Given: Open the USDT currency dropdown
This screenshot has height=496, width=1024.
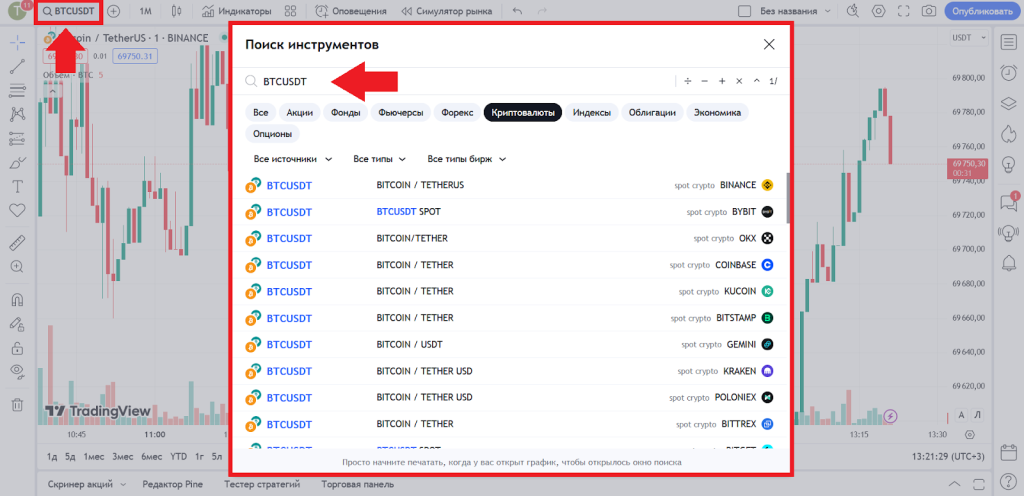Looking at the screenshot, I should point(970,39).
